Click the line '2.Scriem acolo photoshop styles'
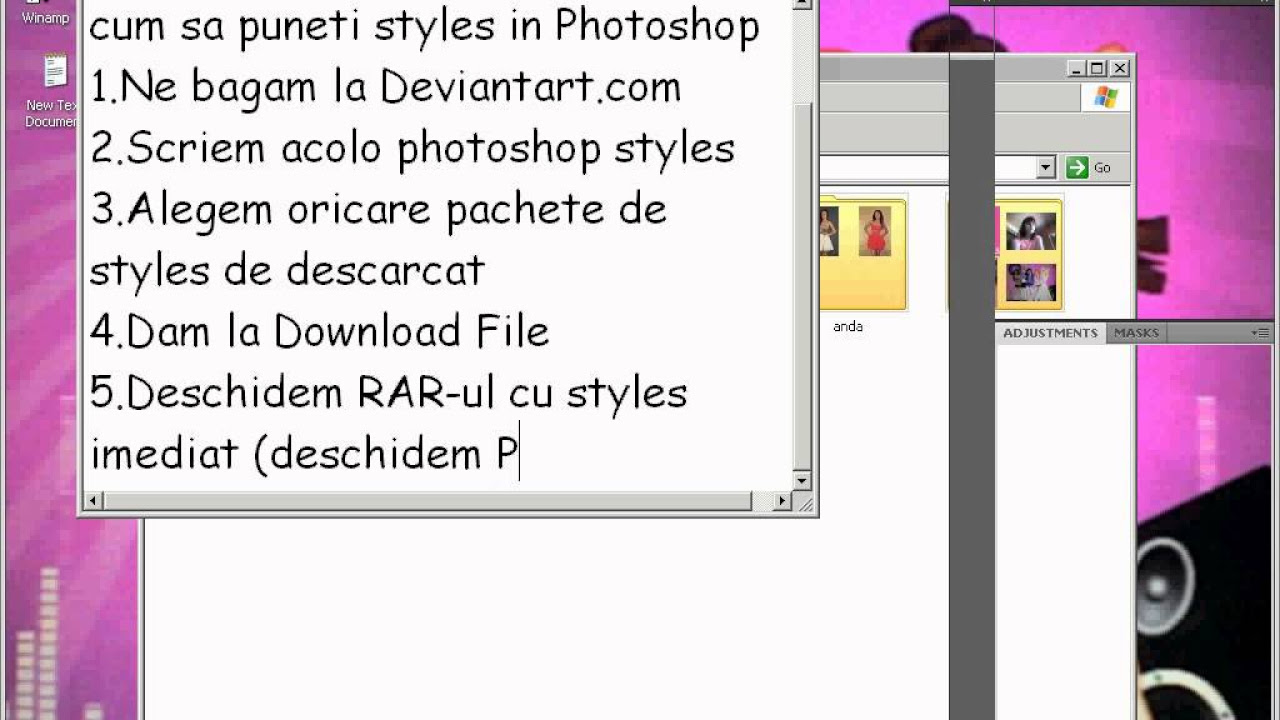Screen dimensions: 1280x720 [413, 148]
